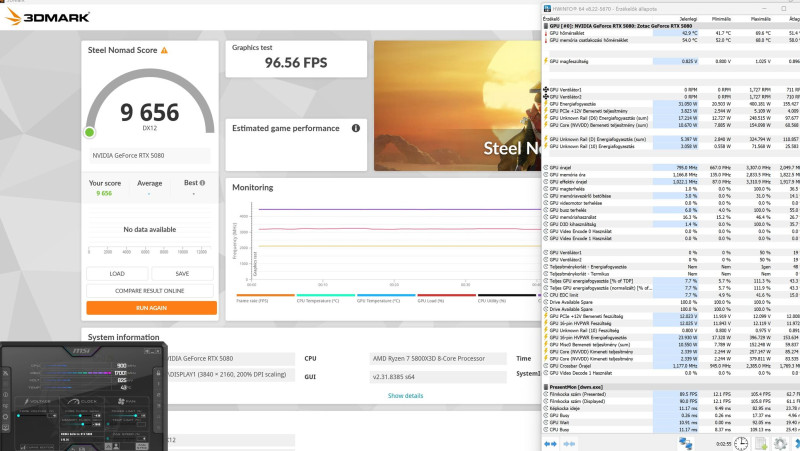Open HWiNFO sensor settings gear icon
Viewport: 800px width, 451px height.
(x=780, y=444)
